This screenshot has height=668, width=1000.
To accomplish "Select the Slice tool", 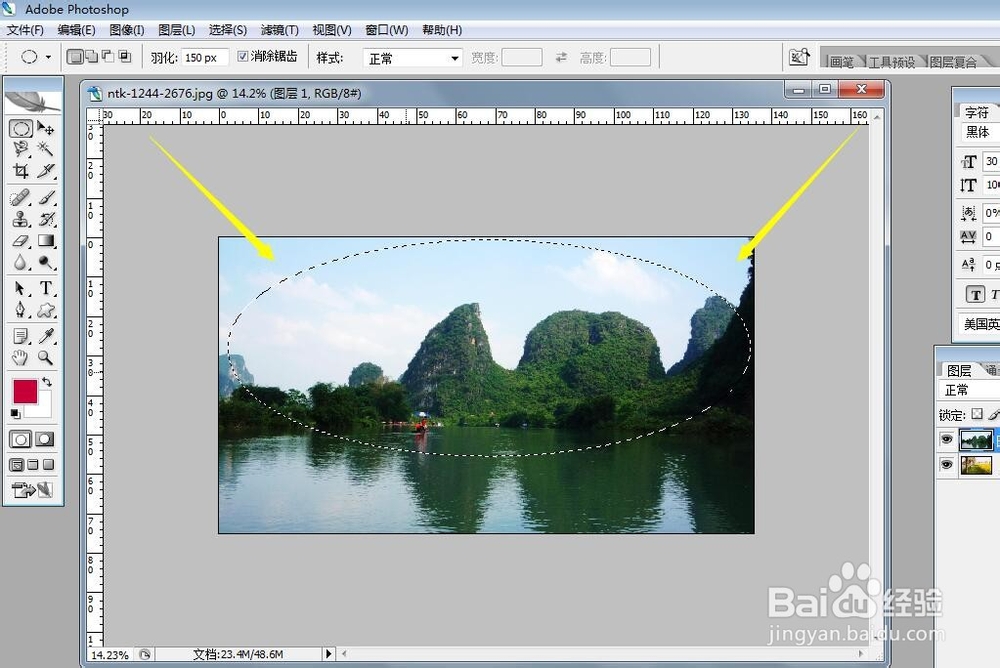I will coord(45,170).
